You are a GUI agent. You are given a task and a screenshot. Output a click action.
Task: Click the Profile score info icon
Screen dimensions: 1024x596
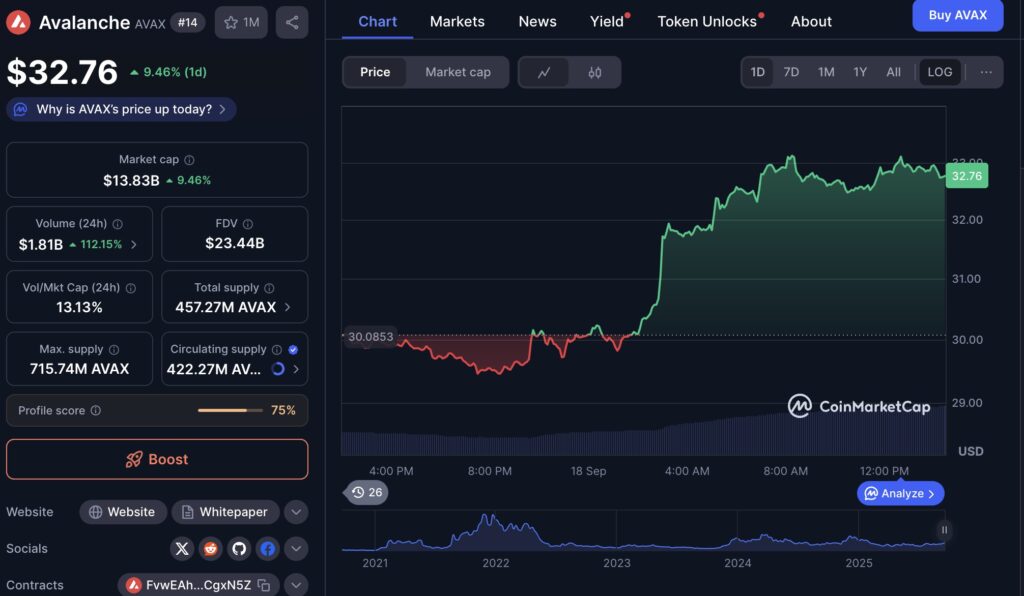click(x=96, y=411)
